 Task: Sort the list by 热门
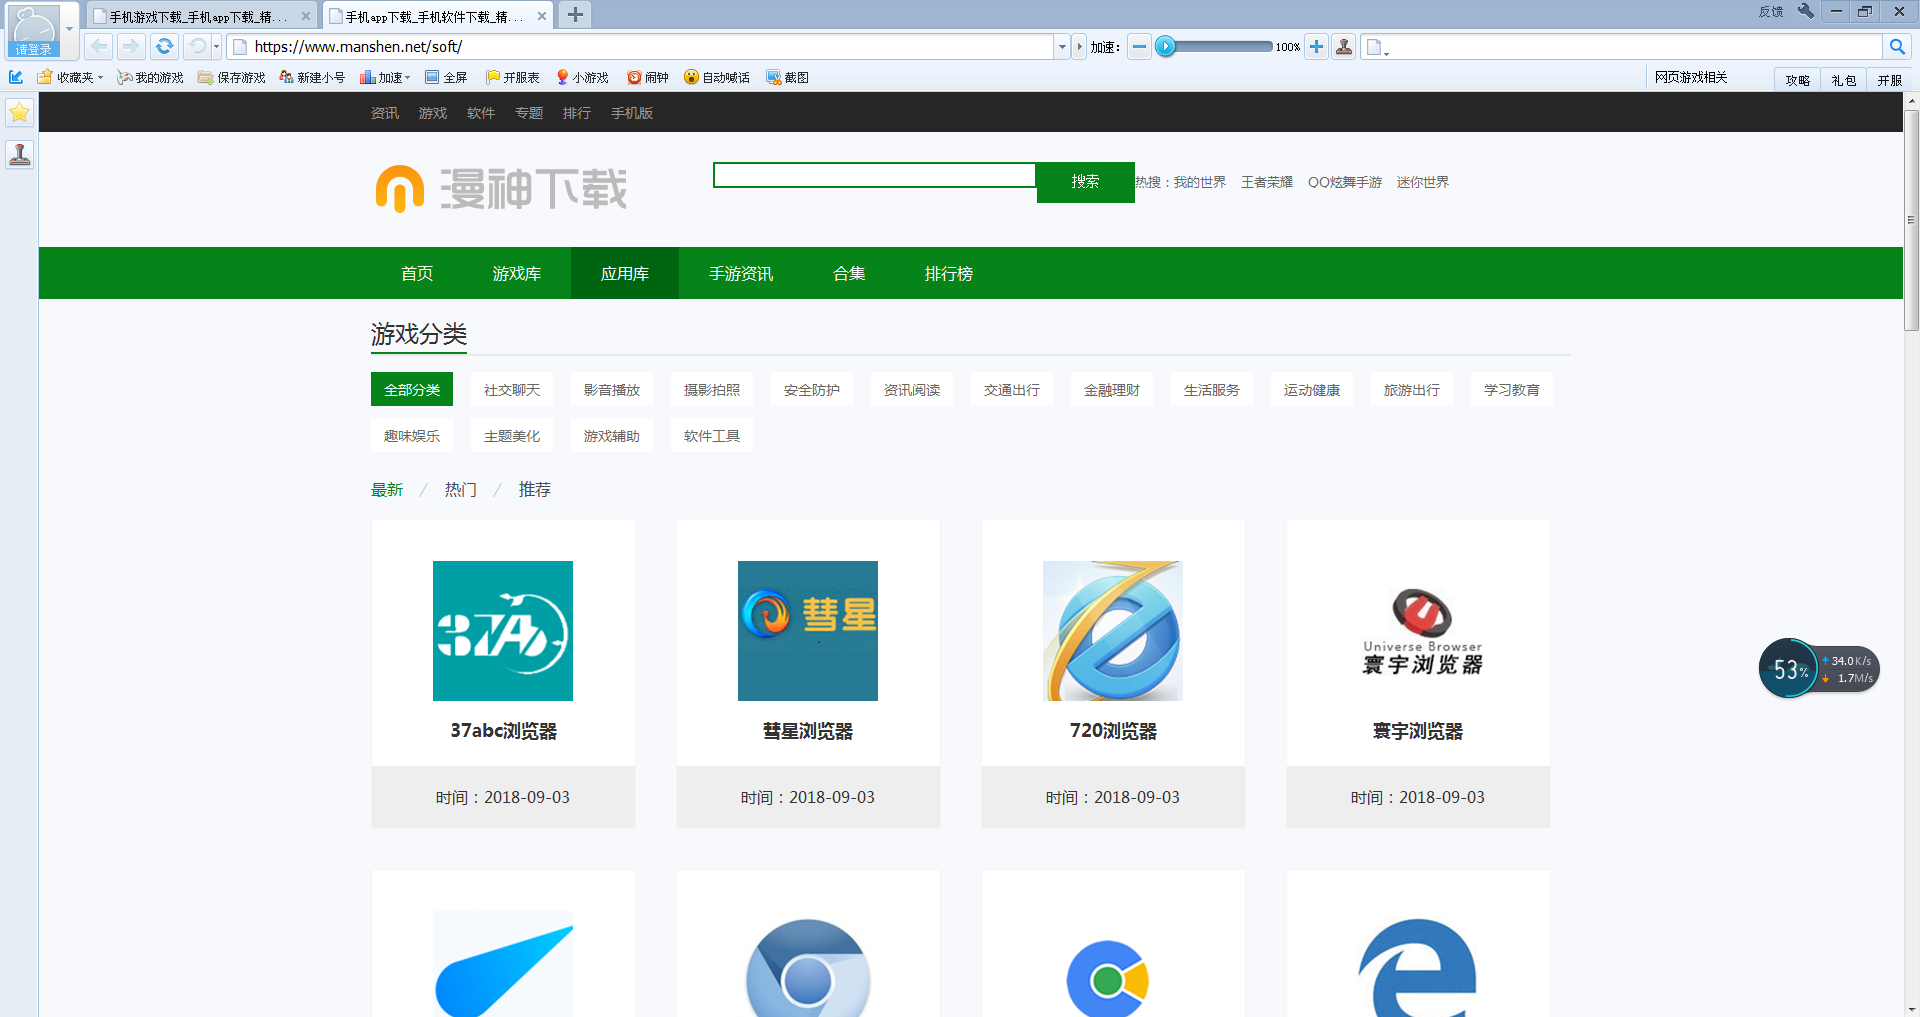(x=461, y=489)
